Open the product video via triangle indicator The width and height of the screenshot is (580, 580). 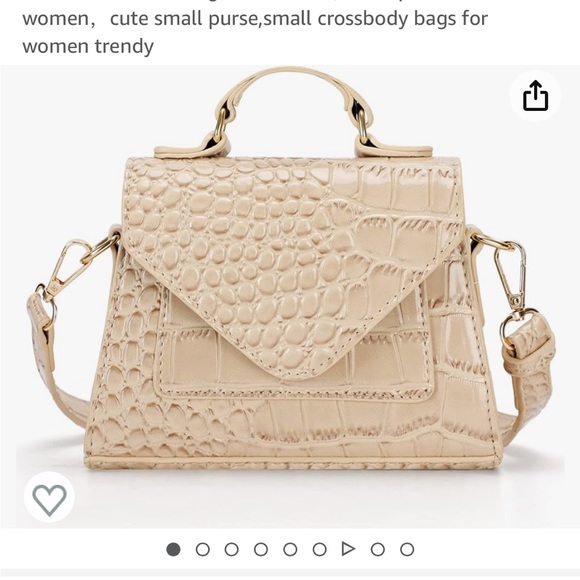click(x=348, y=549)
